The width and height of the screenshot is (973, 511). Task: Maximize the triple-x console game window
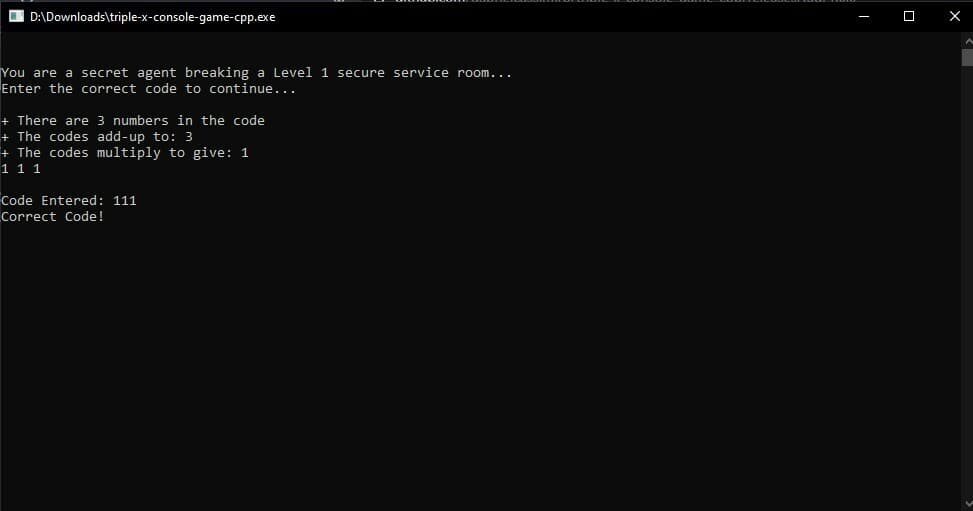coord(908,16)
